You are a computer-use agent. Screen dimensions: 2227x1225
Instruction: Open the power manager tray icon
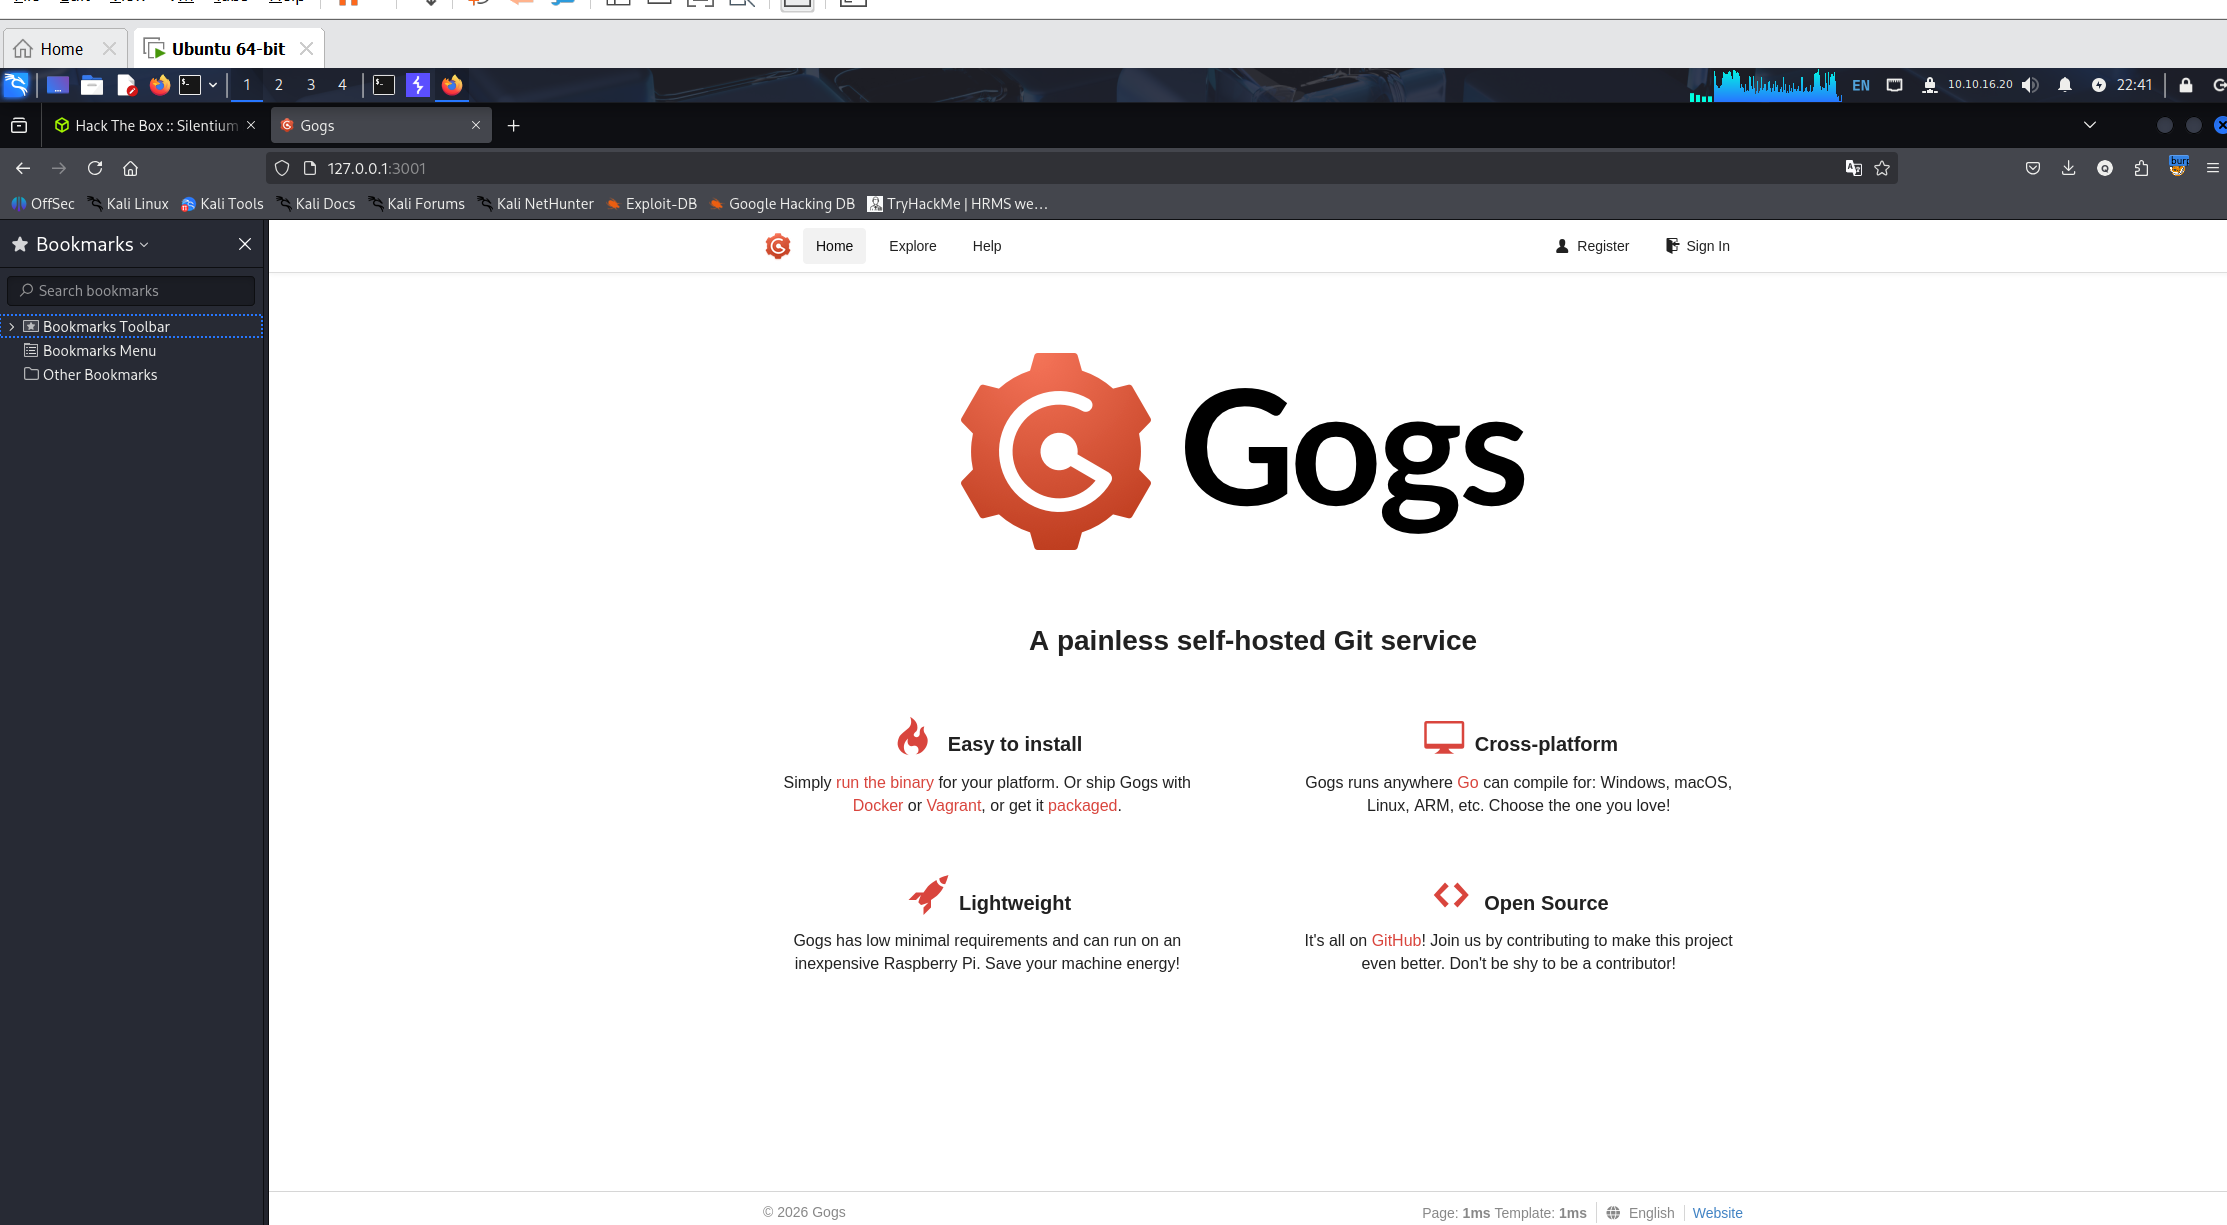tap(2099, 85)
